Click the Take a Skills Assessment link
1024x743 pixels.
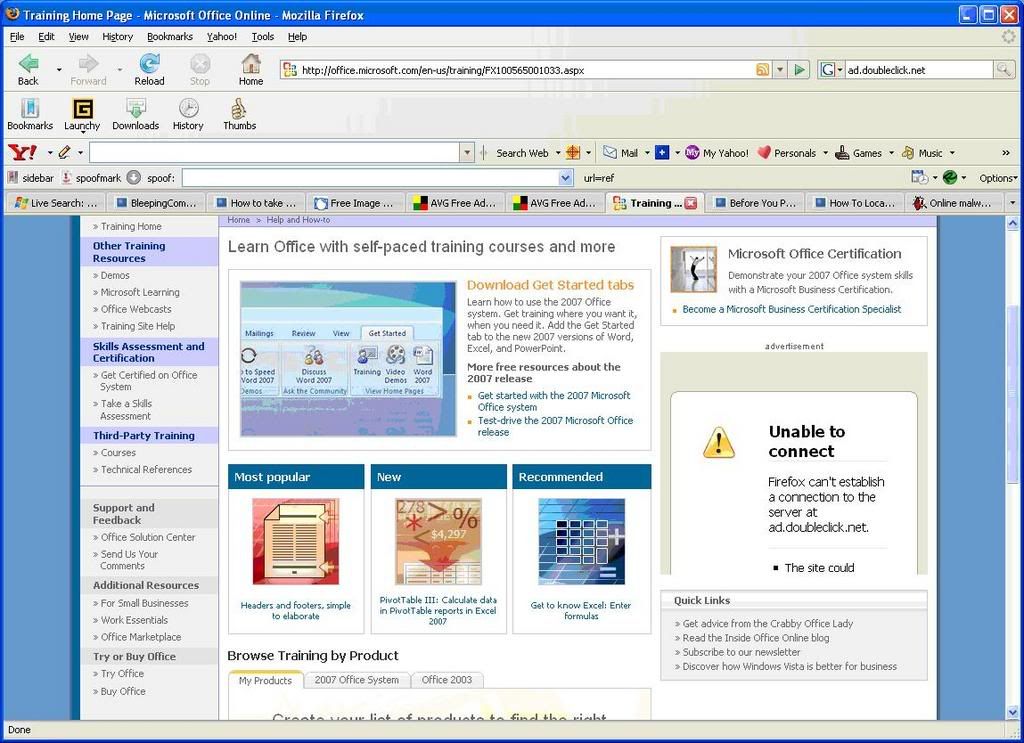coord(125,409)
